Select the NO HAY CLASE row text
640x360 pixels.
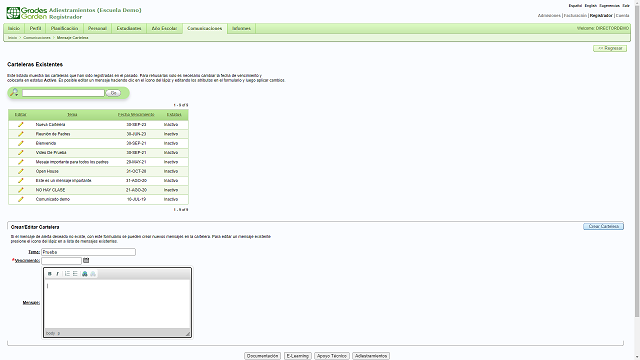[50, 190]
